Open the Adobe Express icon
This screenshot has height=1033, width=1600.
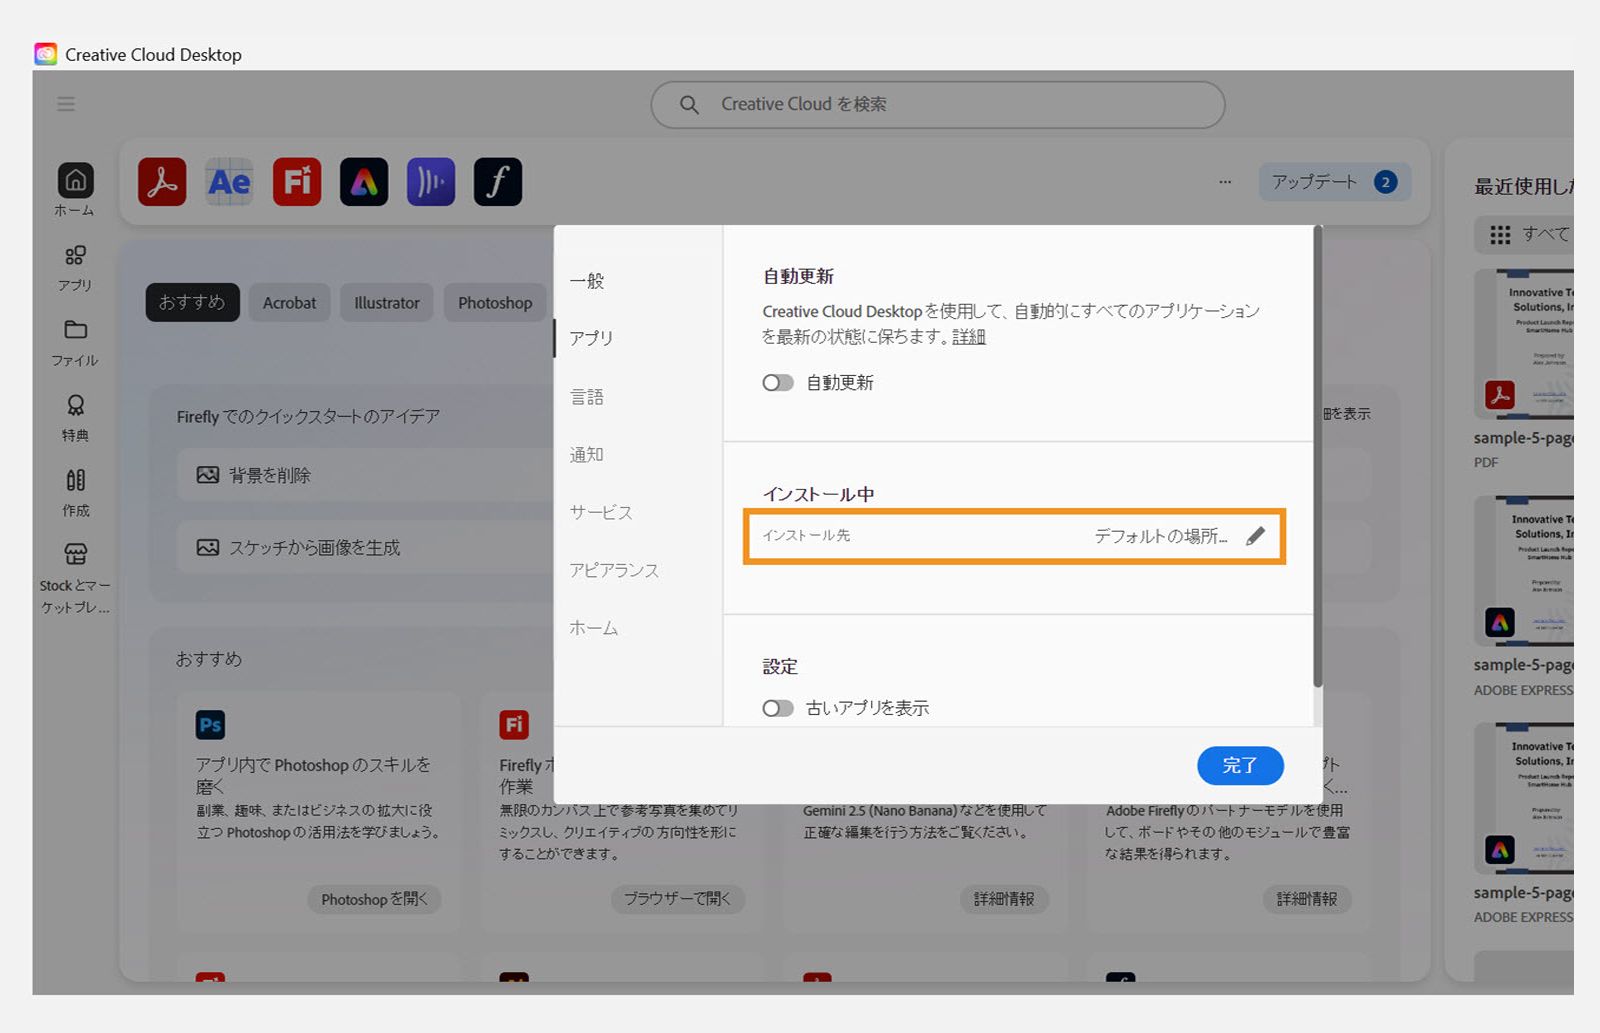click(x=364, y=182)
